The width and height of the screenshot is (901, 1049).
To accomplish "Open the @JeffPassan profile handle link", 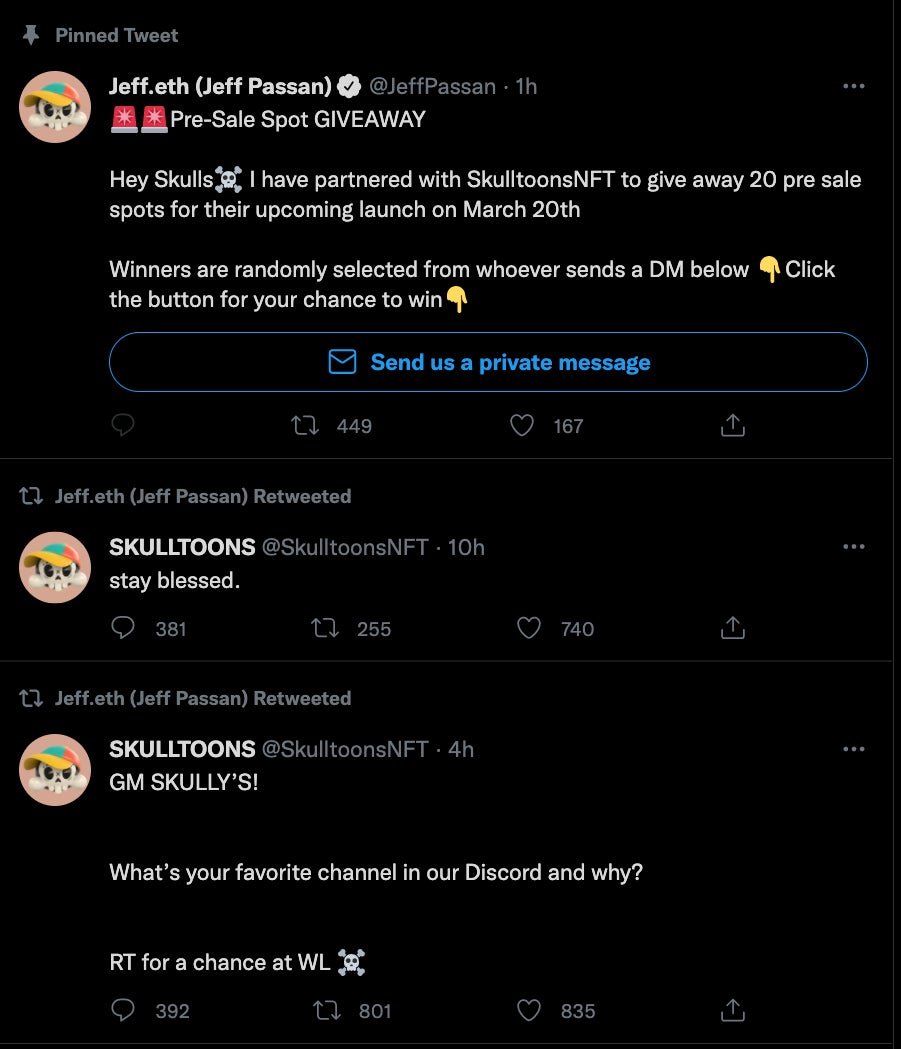I will [432, 87].
